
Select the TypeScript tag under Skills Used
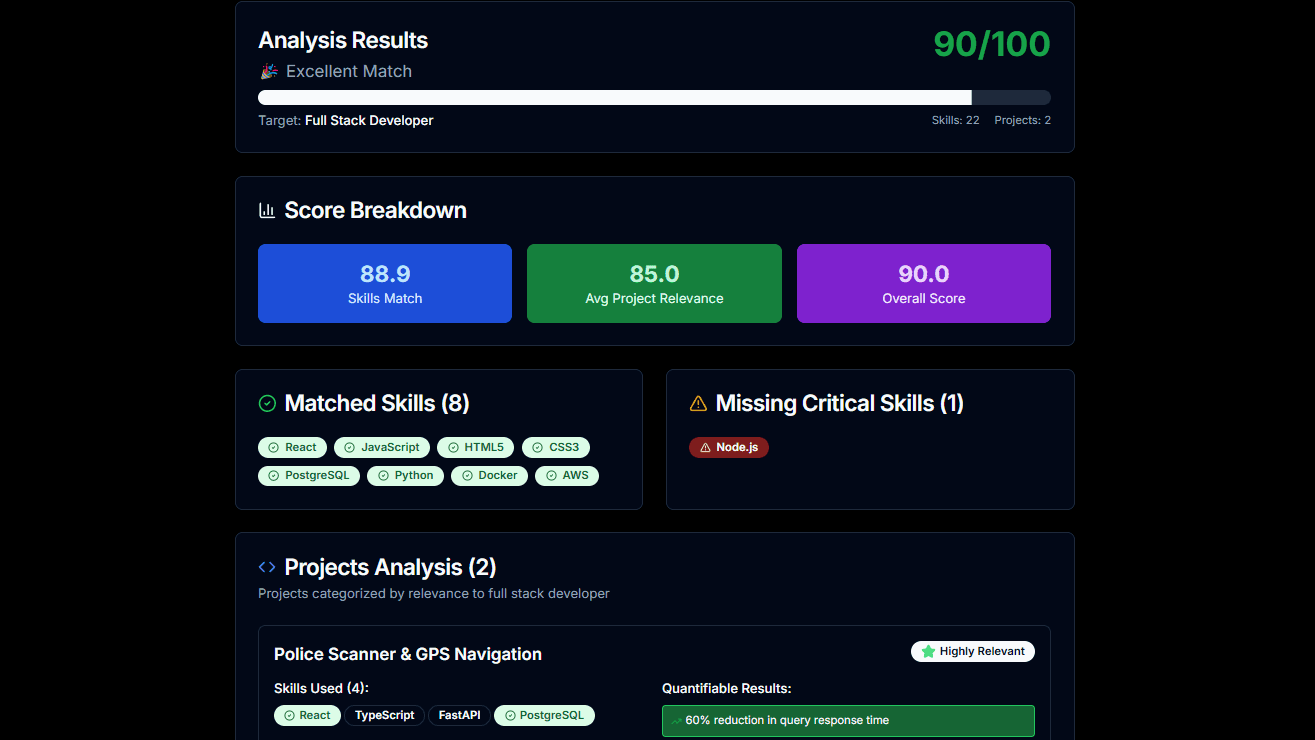point(384,715)
